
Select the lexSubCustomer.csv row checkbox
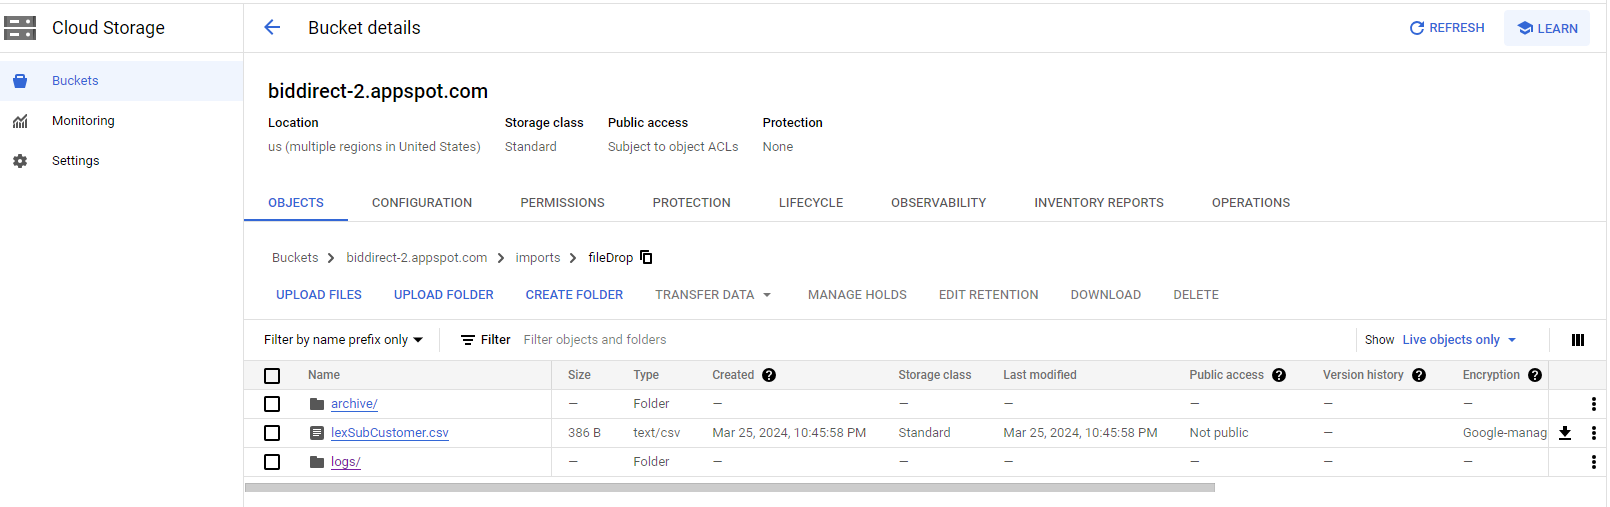[x=272, y=433]
